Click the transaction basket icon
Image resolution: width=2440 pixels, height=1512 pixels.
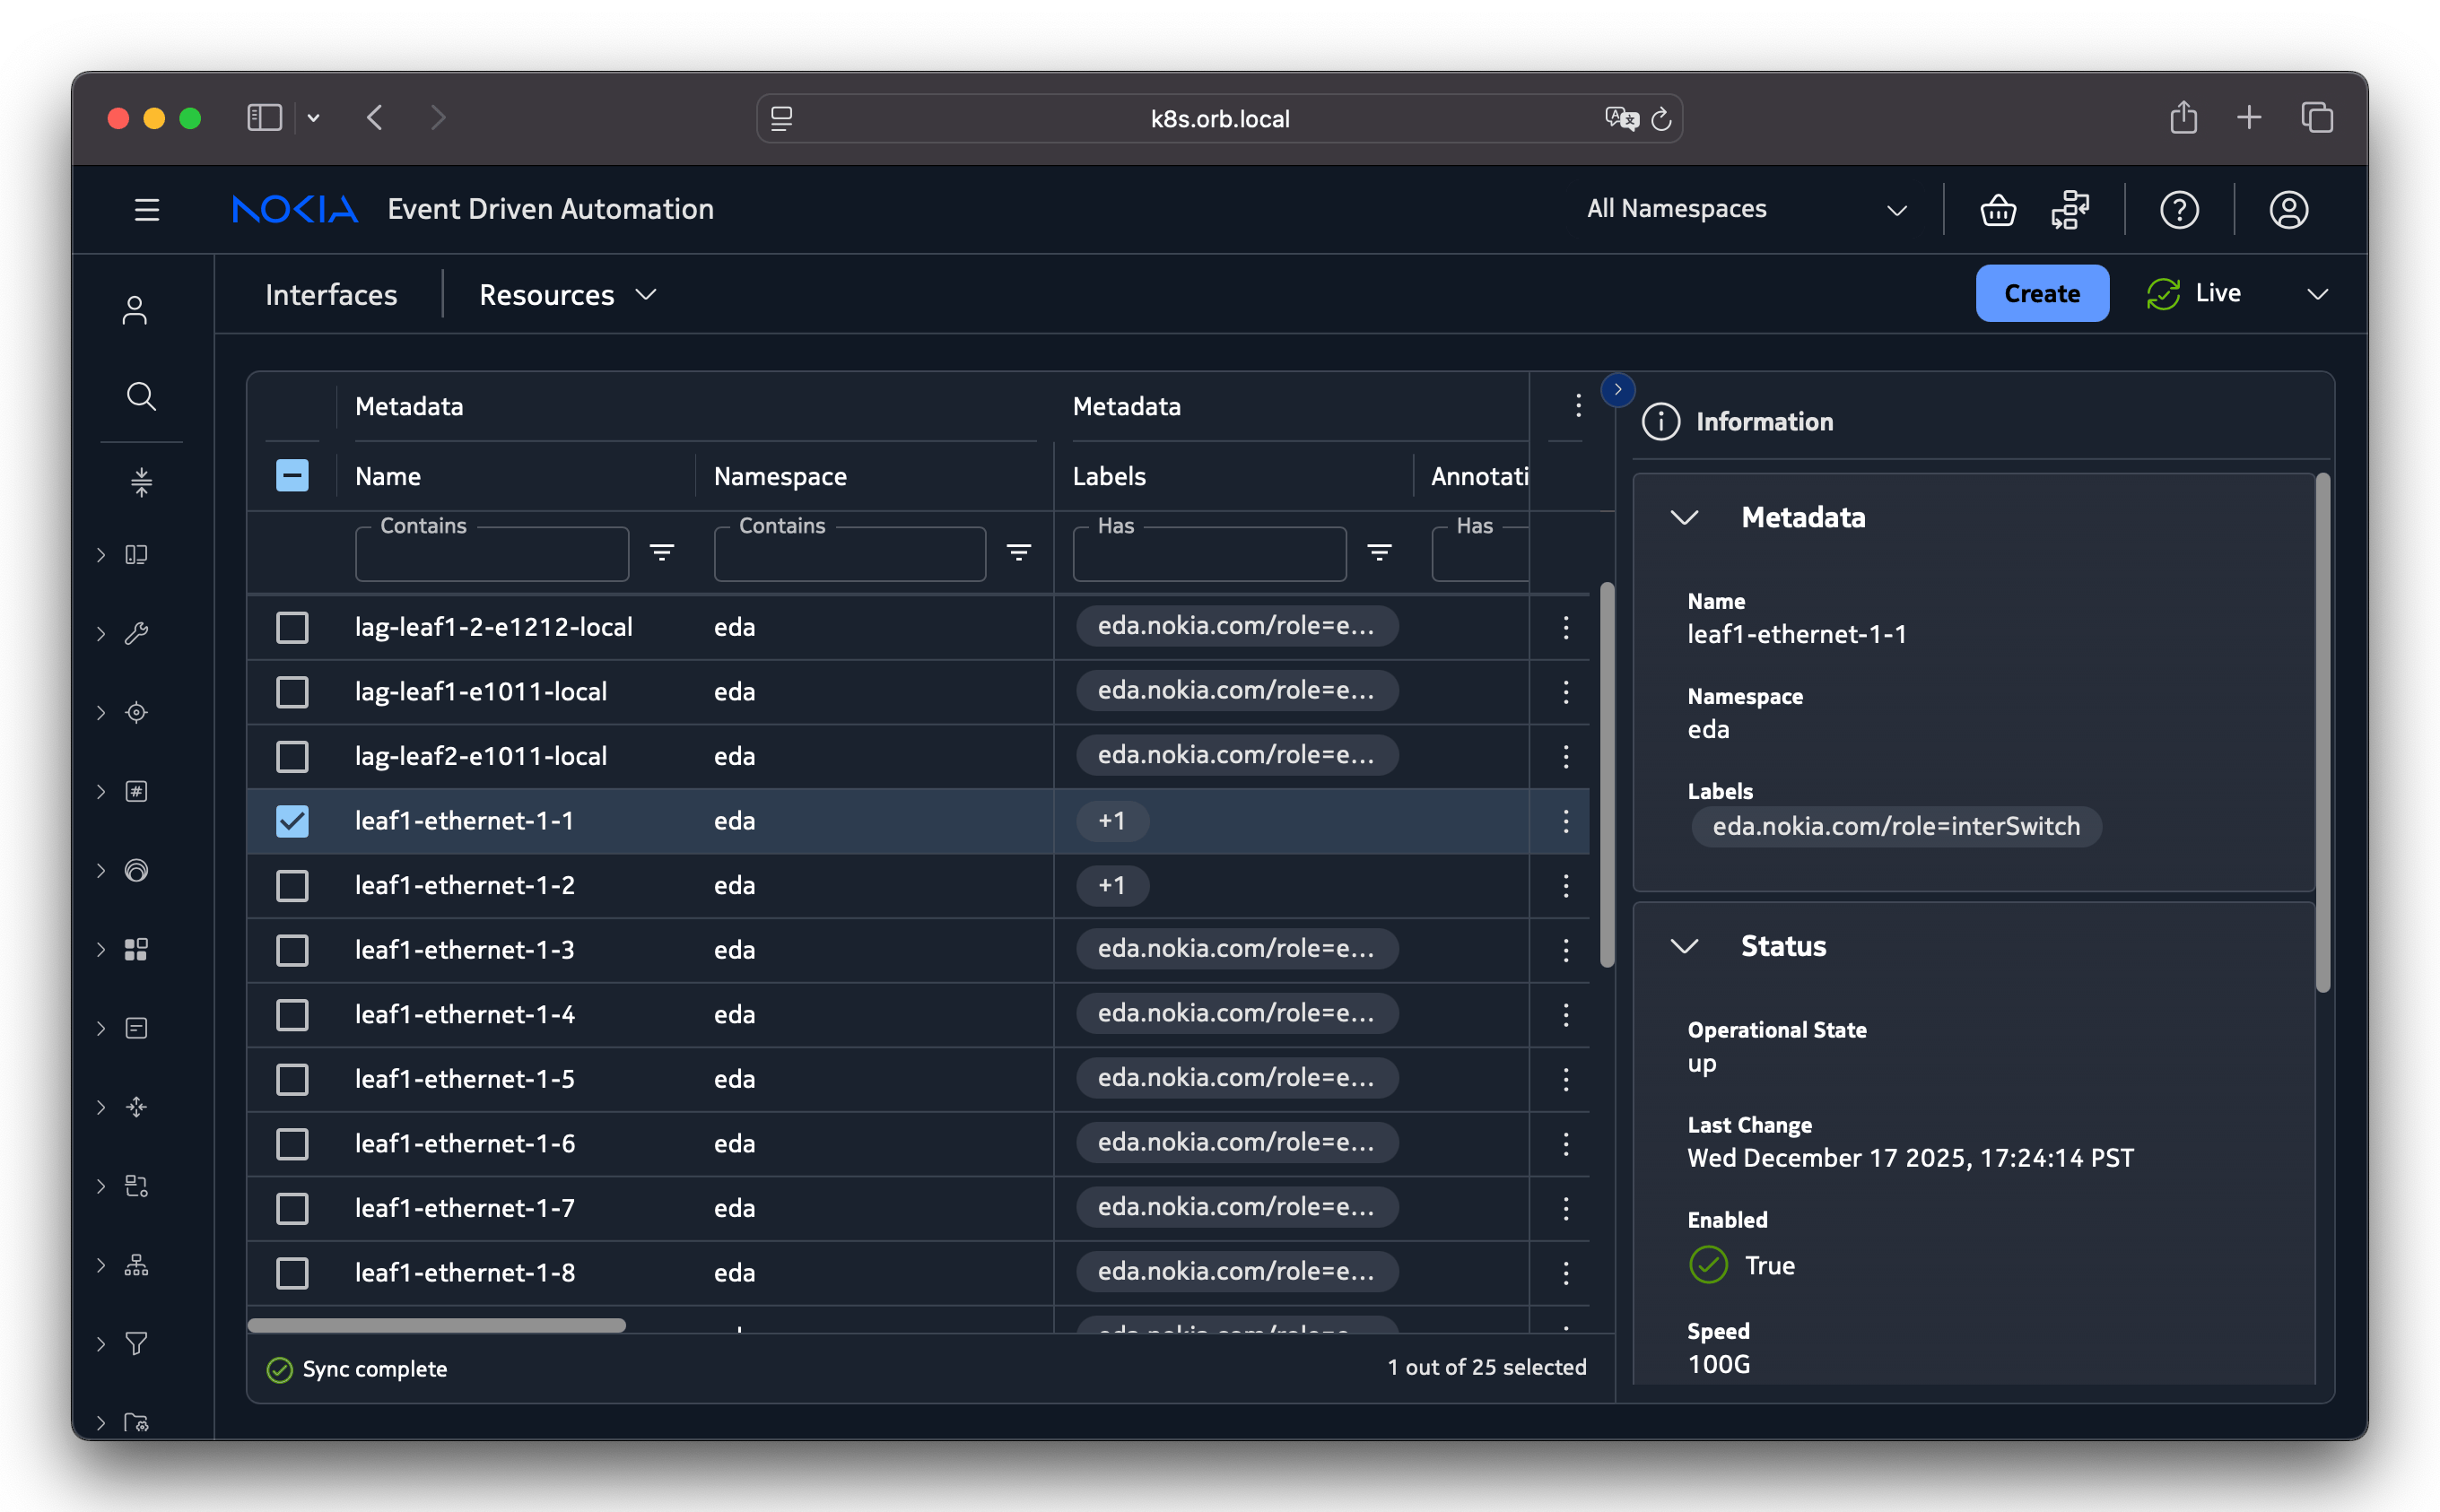pyautogui.click(x=1997, y=210)
